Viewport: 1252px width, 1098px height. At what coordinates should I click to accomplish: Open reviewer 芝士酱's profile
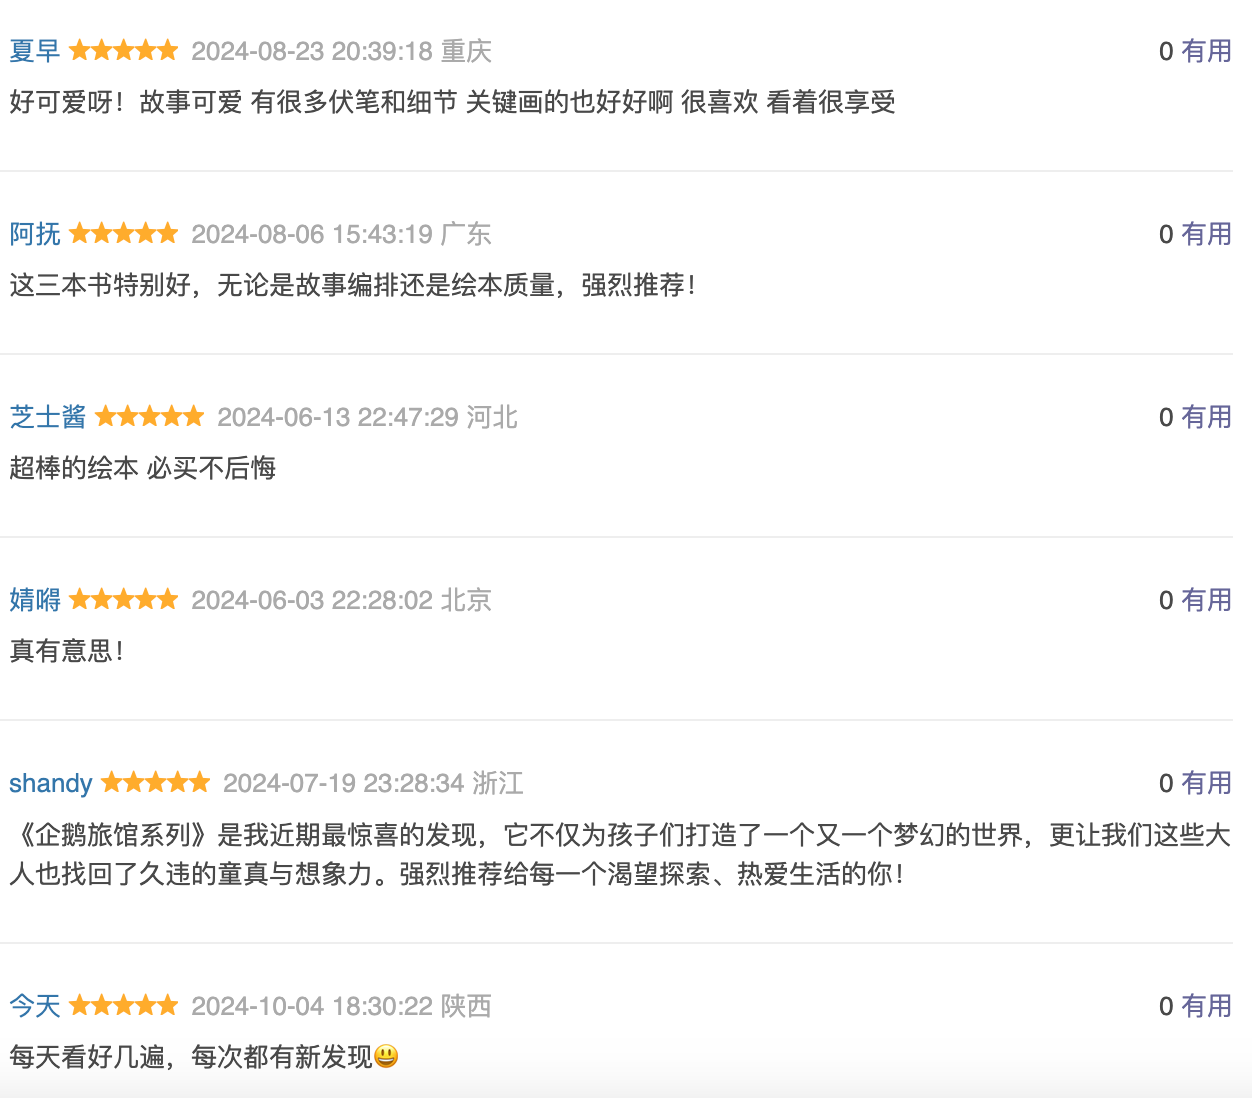coord(48,417)
